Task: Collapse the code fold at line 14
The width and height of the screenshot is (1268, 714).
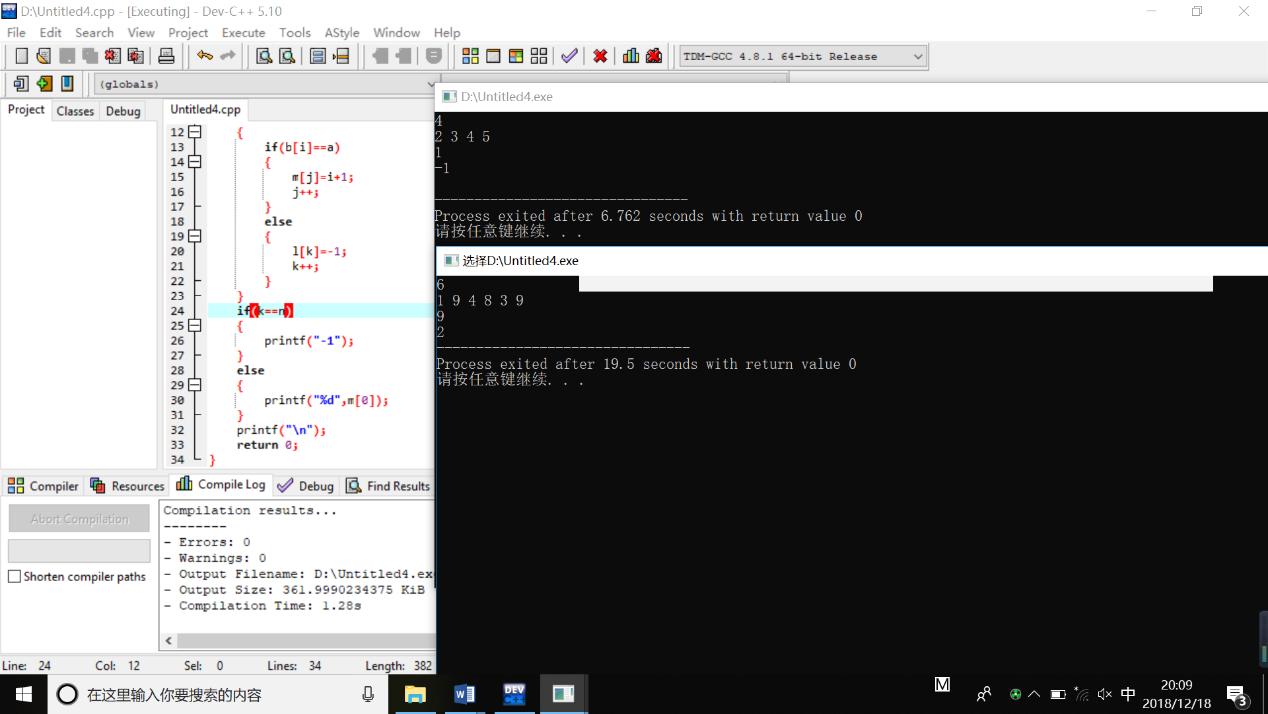Action: coord(195,162)
